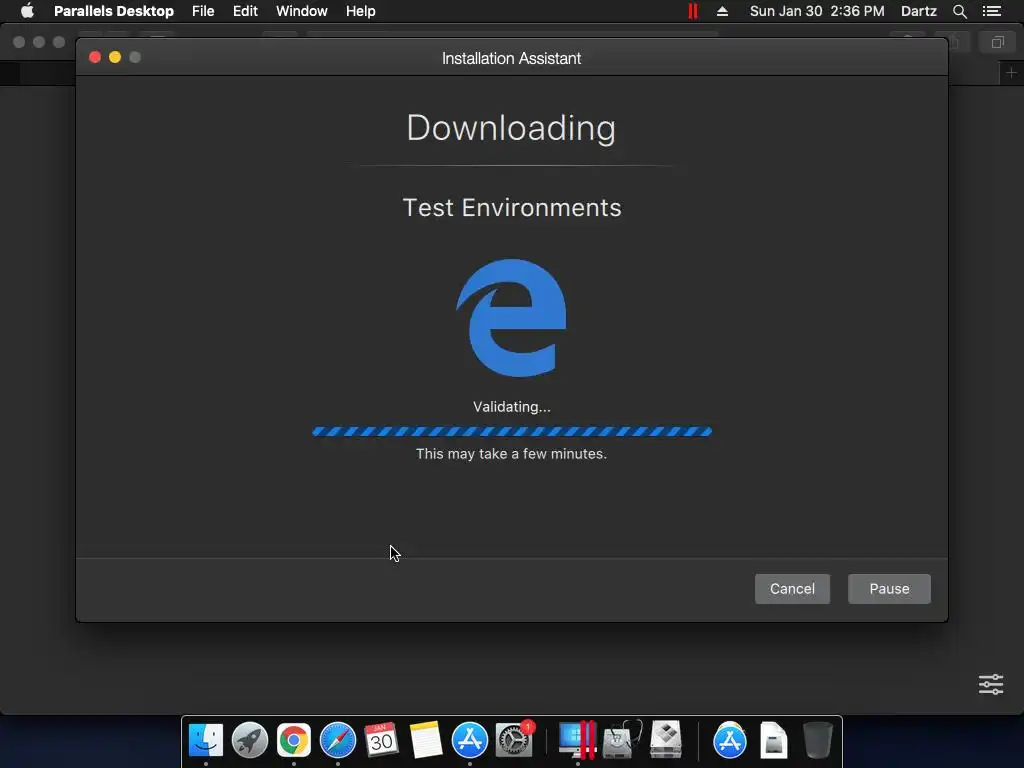
Task: Click the eject icon in menu bar
Action: coord(722,11)
